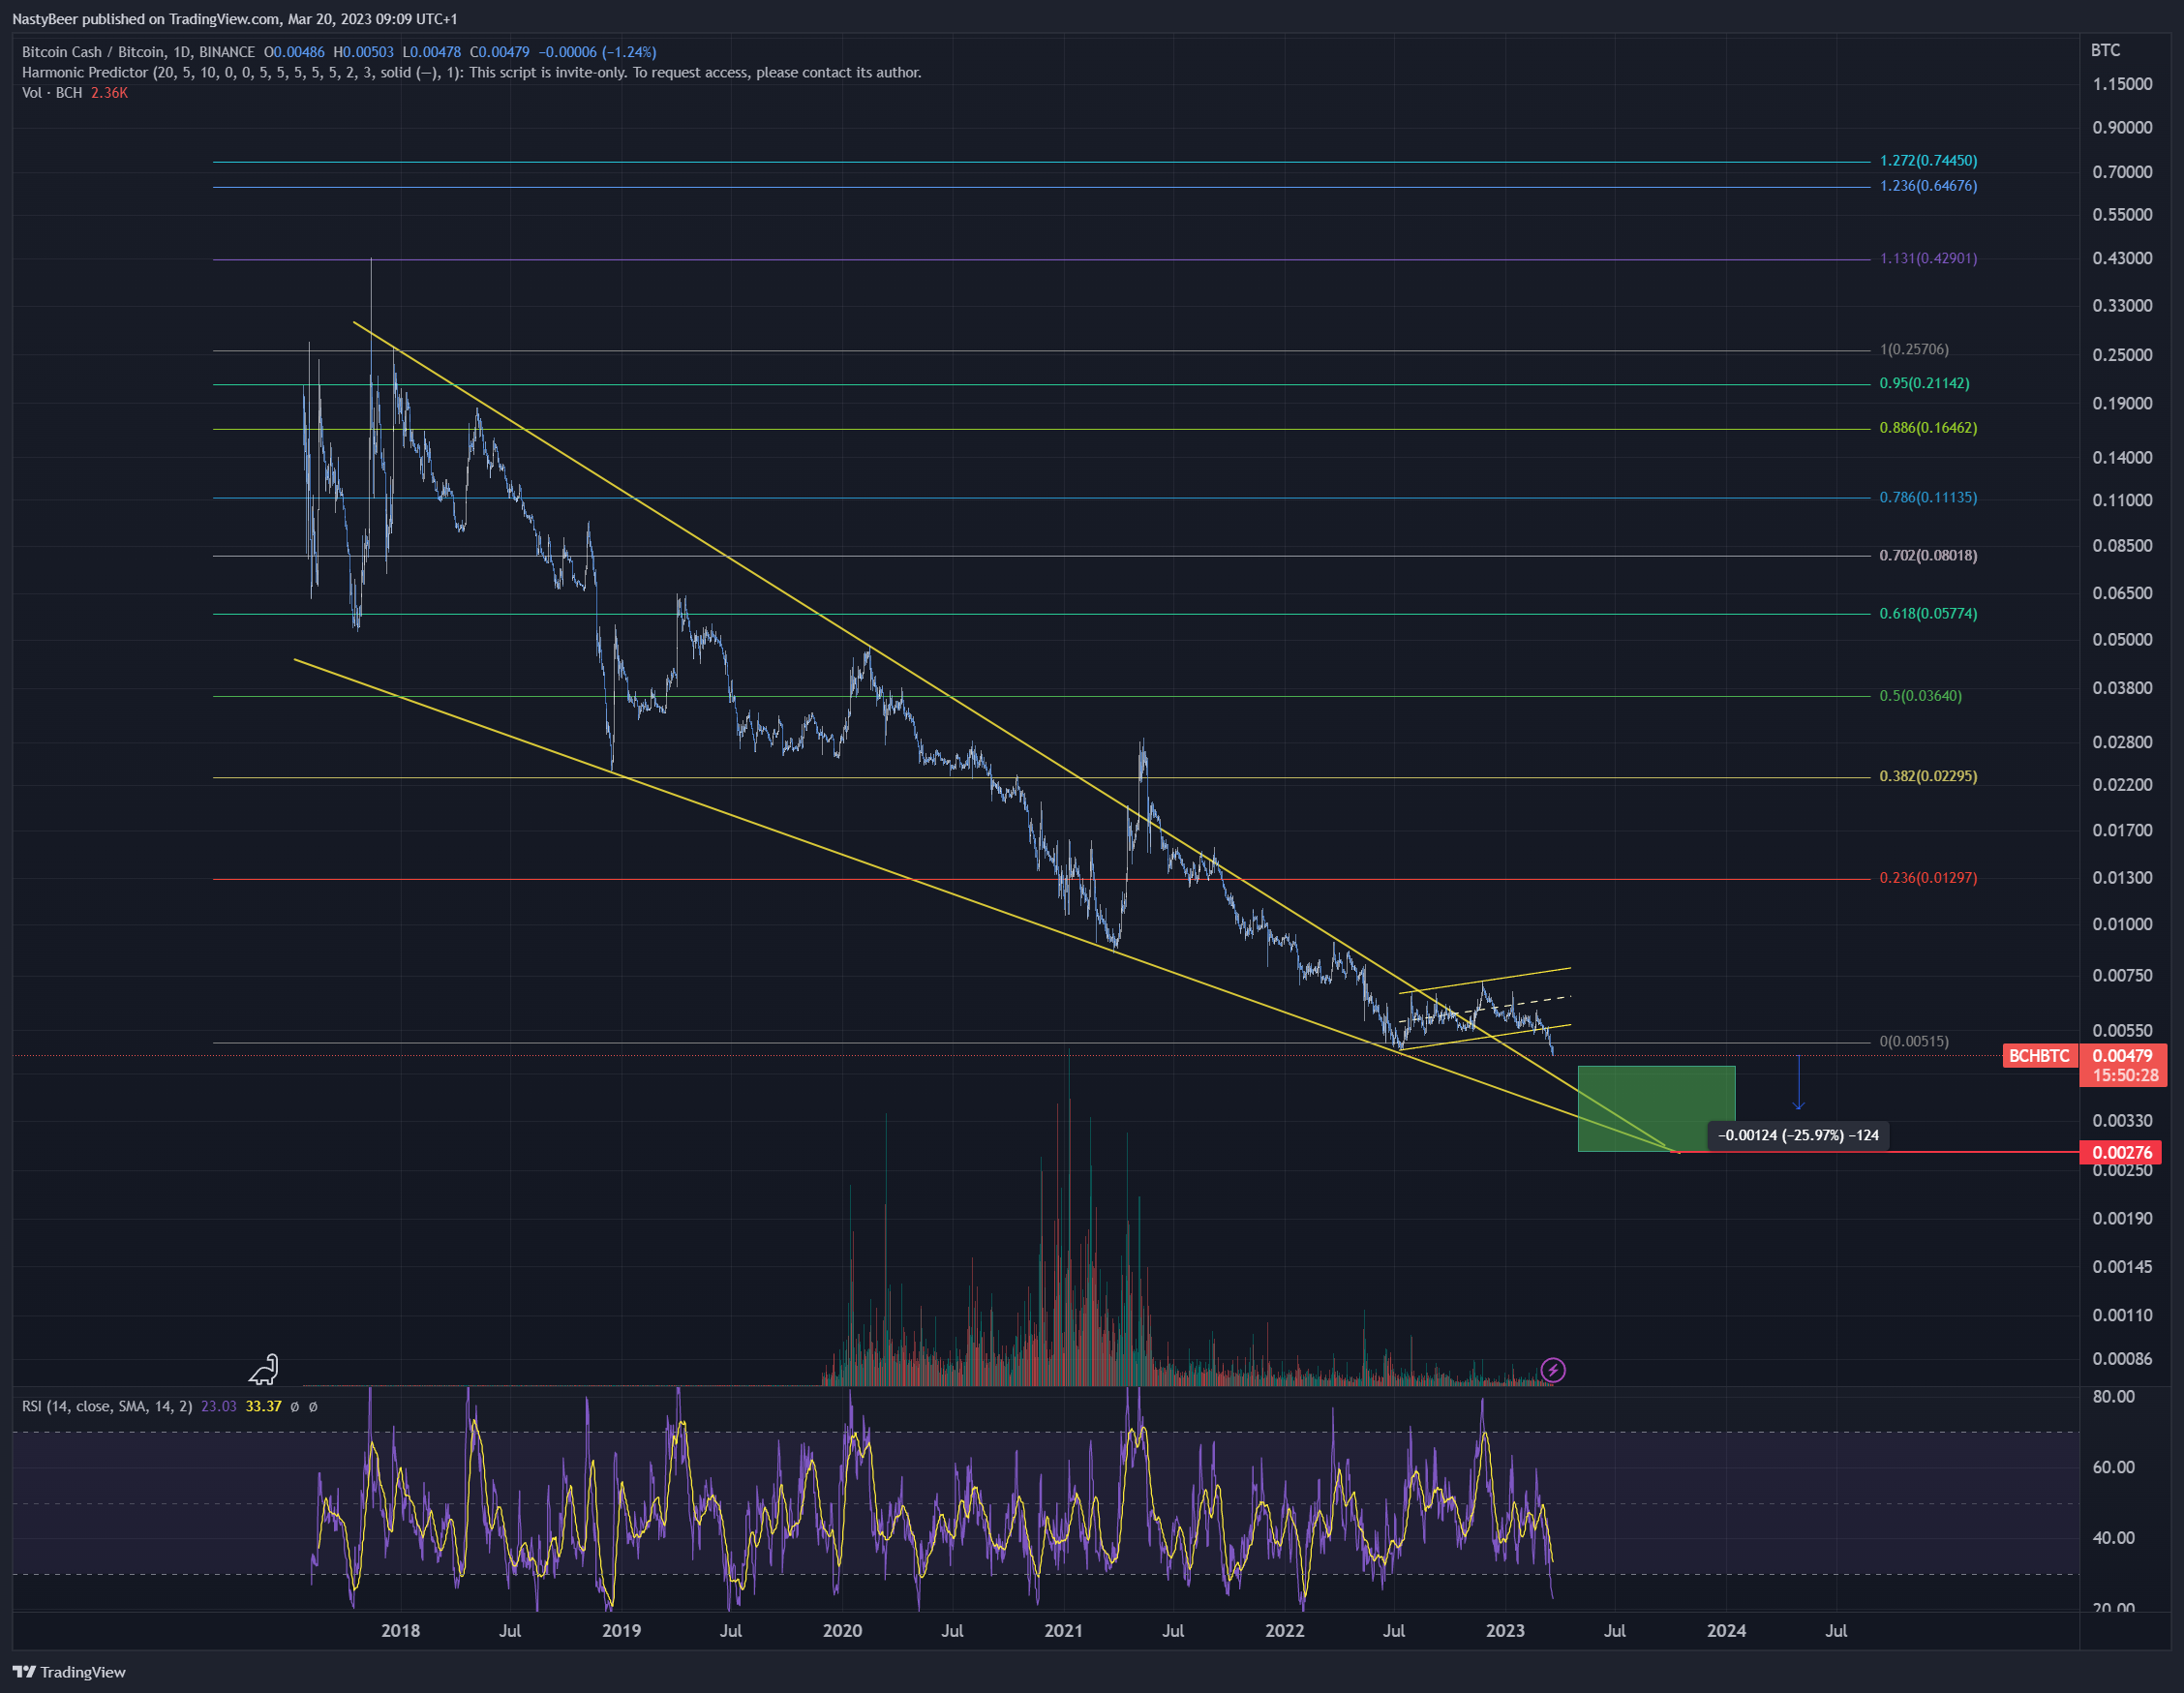Click the RSI (14, close, SMA, 14, 2) legend
The height and width of the screenshot is (1693, 2184).
pyautogui.click(x=107, y=1406)
